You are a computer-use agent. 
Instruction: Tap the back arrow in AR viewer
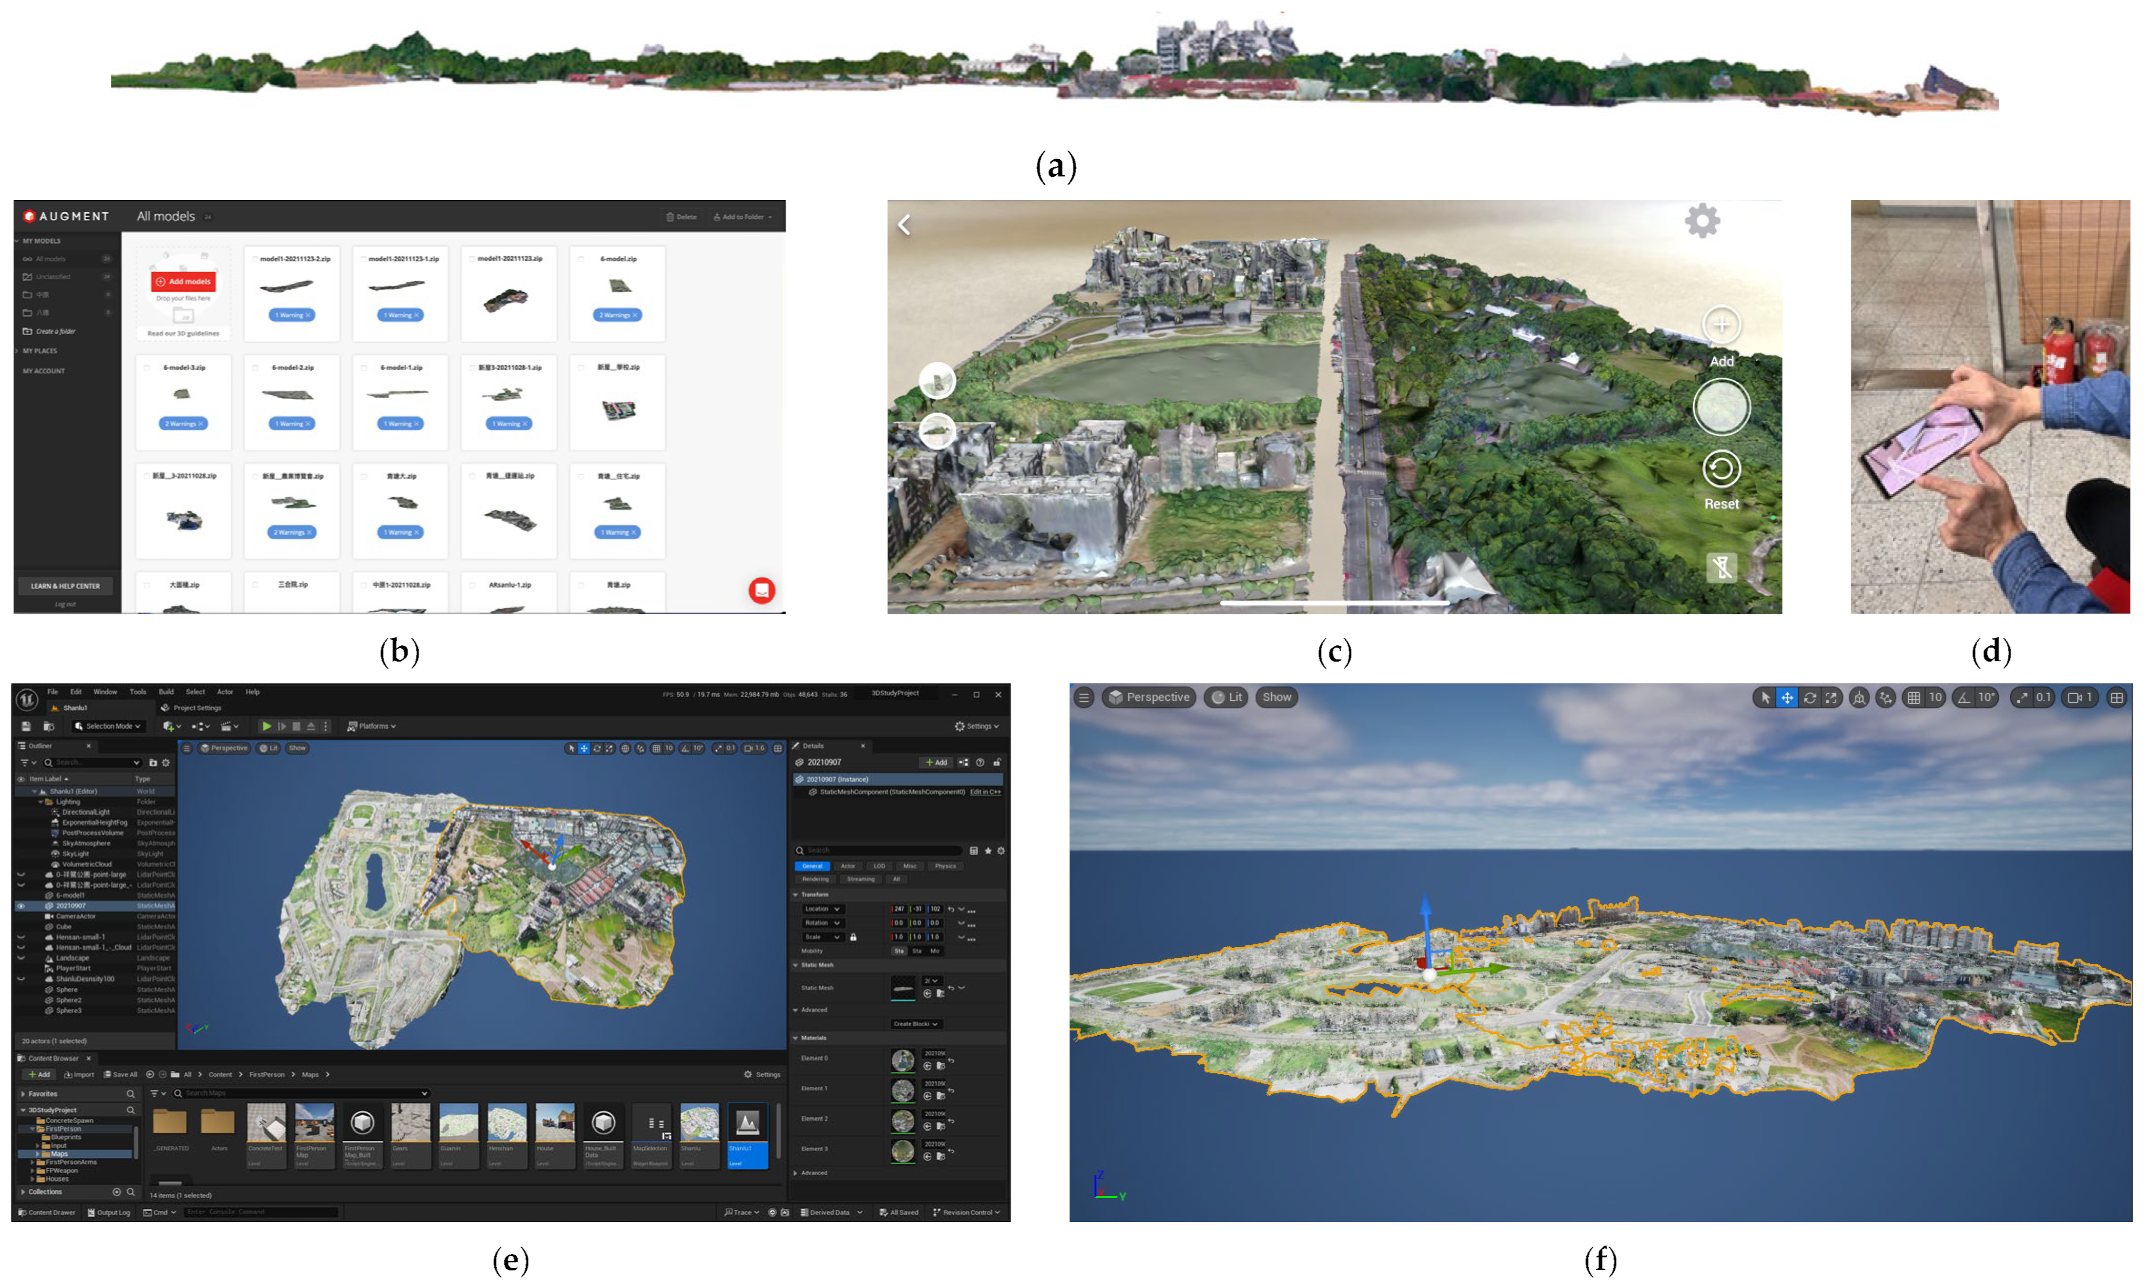pyautogui.click(x=904, y=225)
